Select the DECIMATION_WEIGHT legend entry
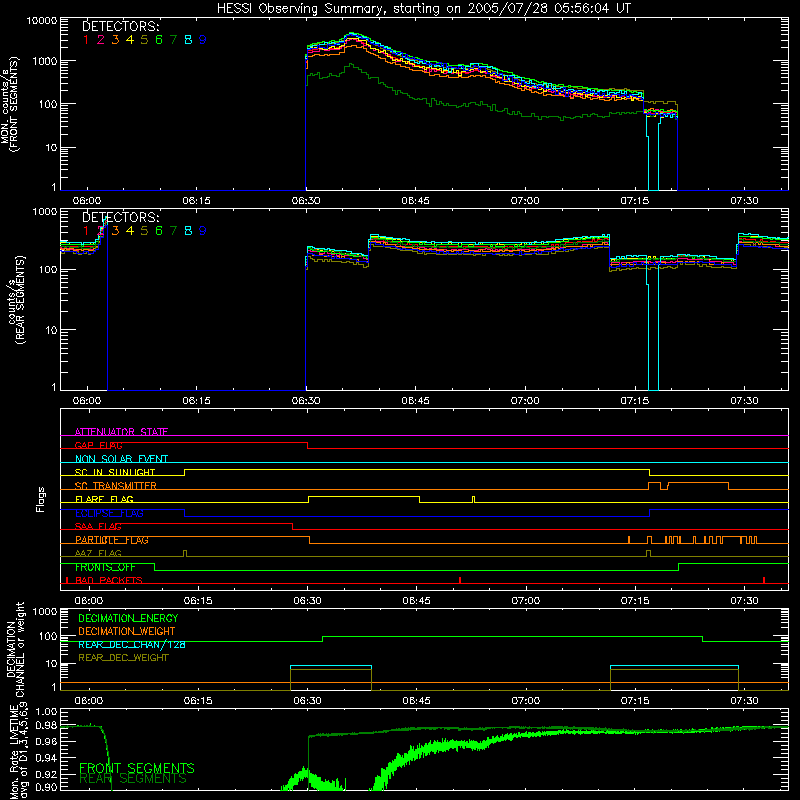Viewport: 800px width, 800px height. [127, 631]
